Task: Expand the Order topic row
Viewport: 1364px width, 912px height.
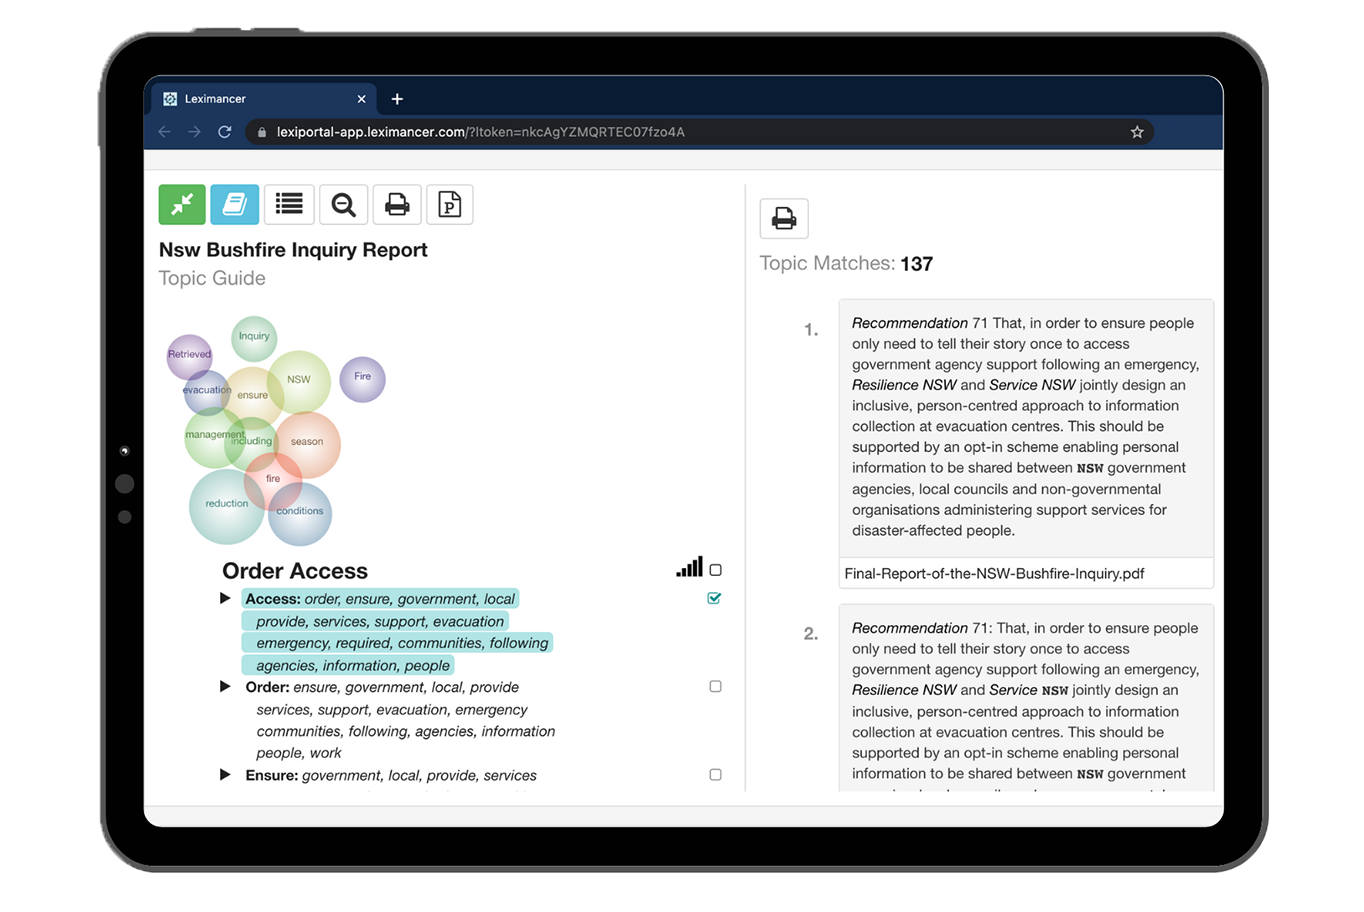Action: [225, 686]
